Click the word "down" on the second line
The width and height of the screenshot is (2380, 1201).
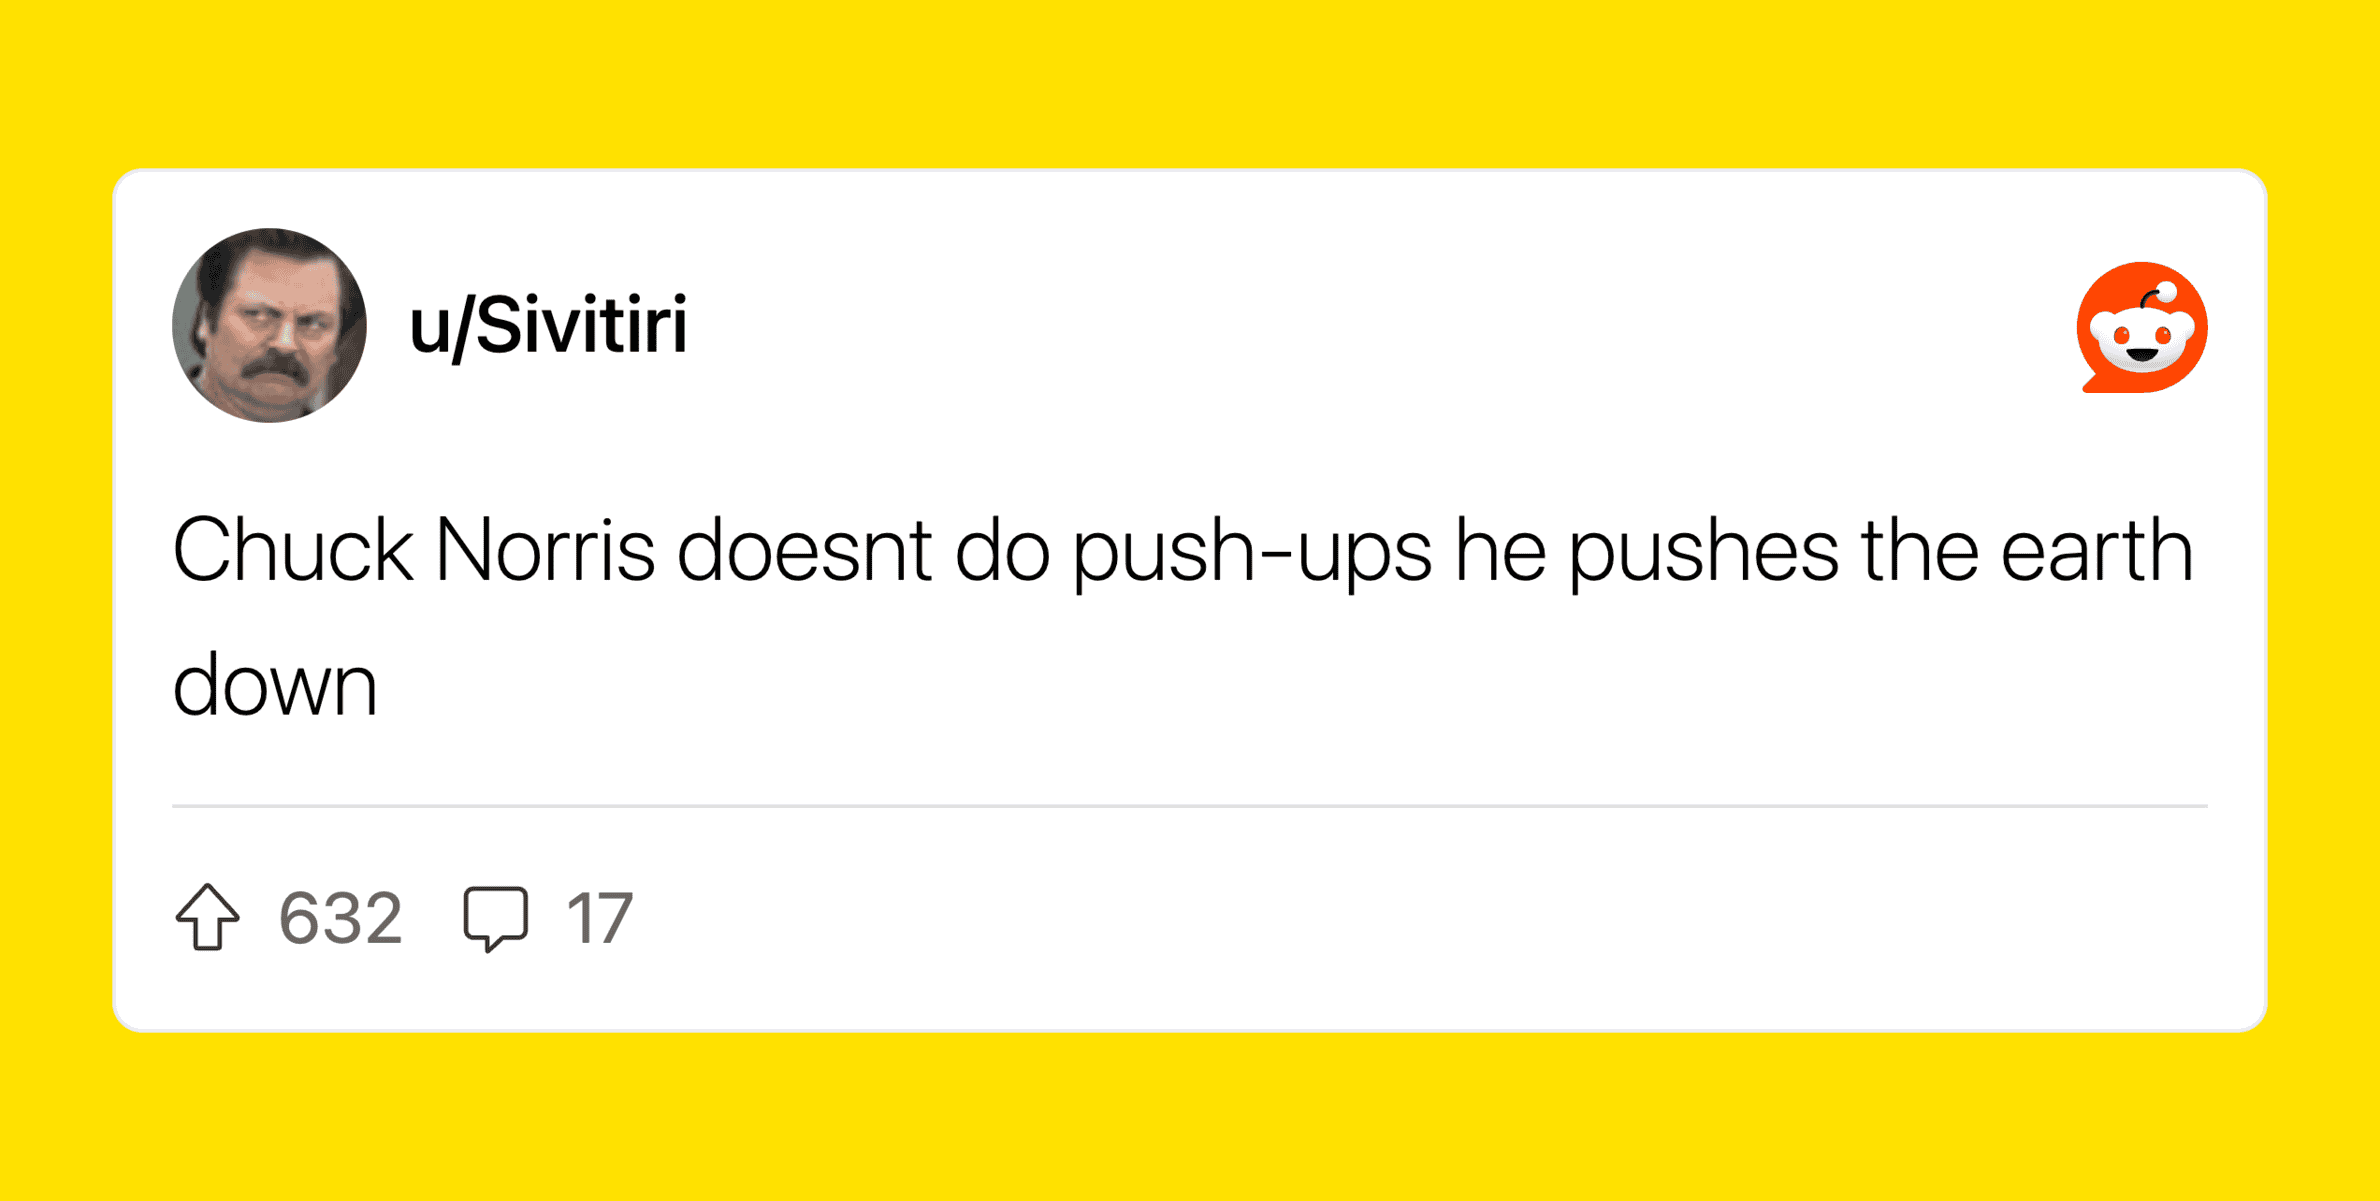point(275,687)
